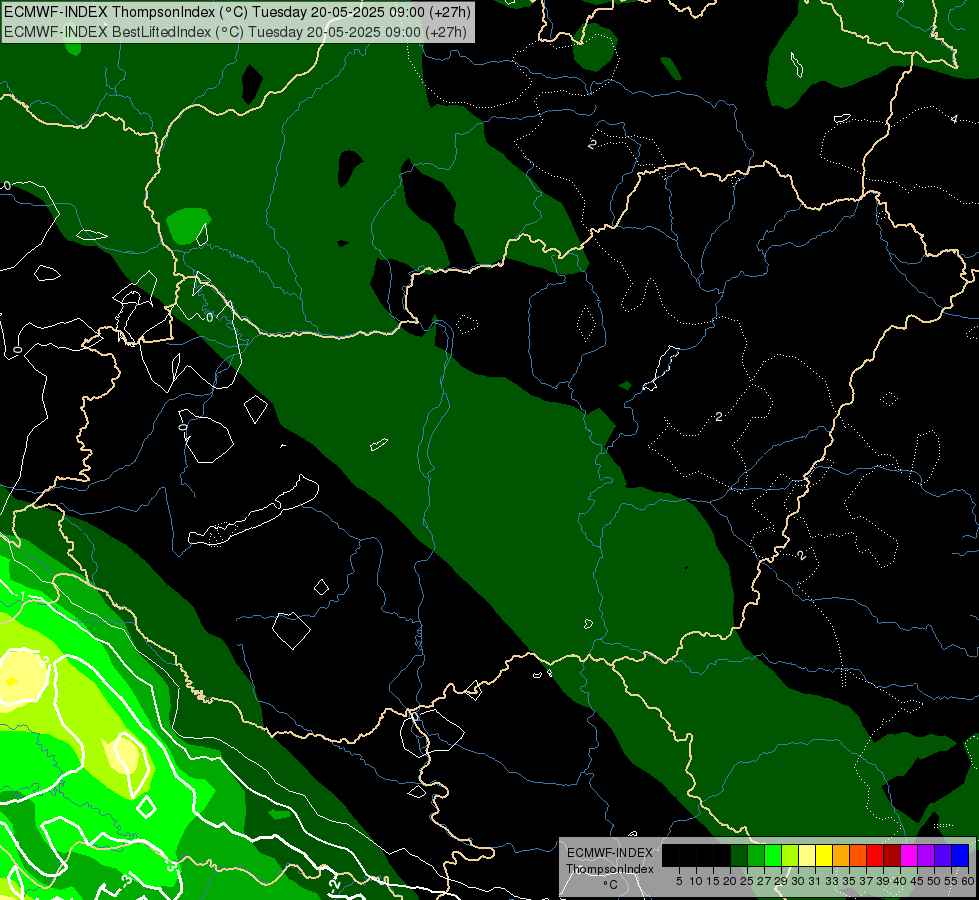Click the 'ECMWF-INDEX' title in the legend
This screenshot has height=900, width=979.
pos(610,853)
